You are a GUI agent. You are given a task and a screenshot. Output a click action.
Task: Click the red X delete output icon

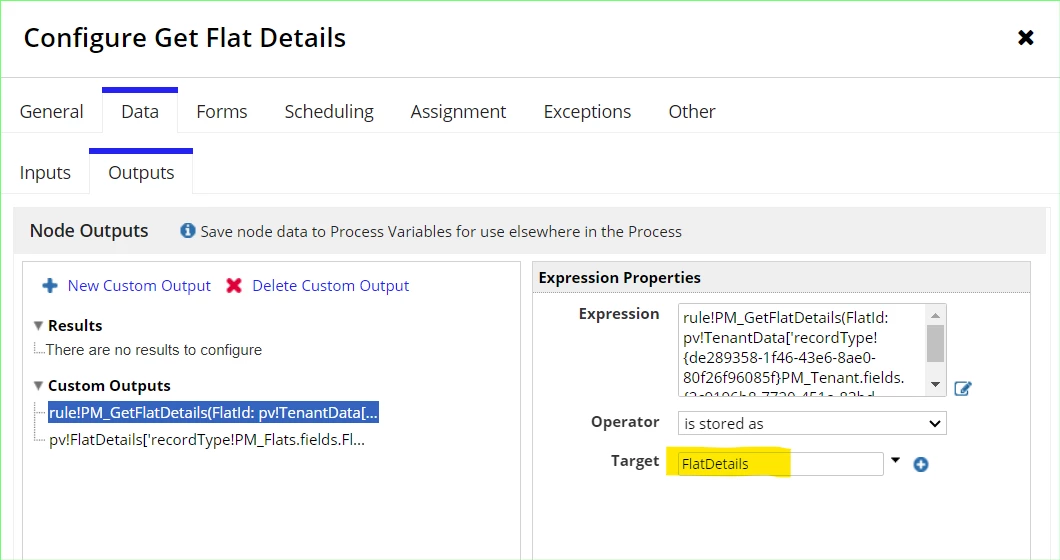point(234,285)
